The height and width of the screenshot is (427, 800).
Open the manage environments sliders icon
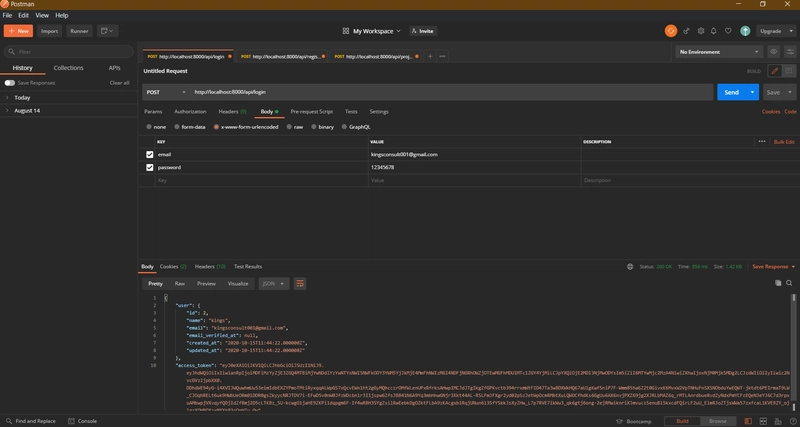(790, 52)
